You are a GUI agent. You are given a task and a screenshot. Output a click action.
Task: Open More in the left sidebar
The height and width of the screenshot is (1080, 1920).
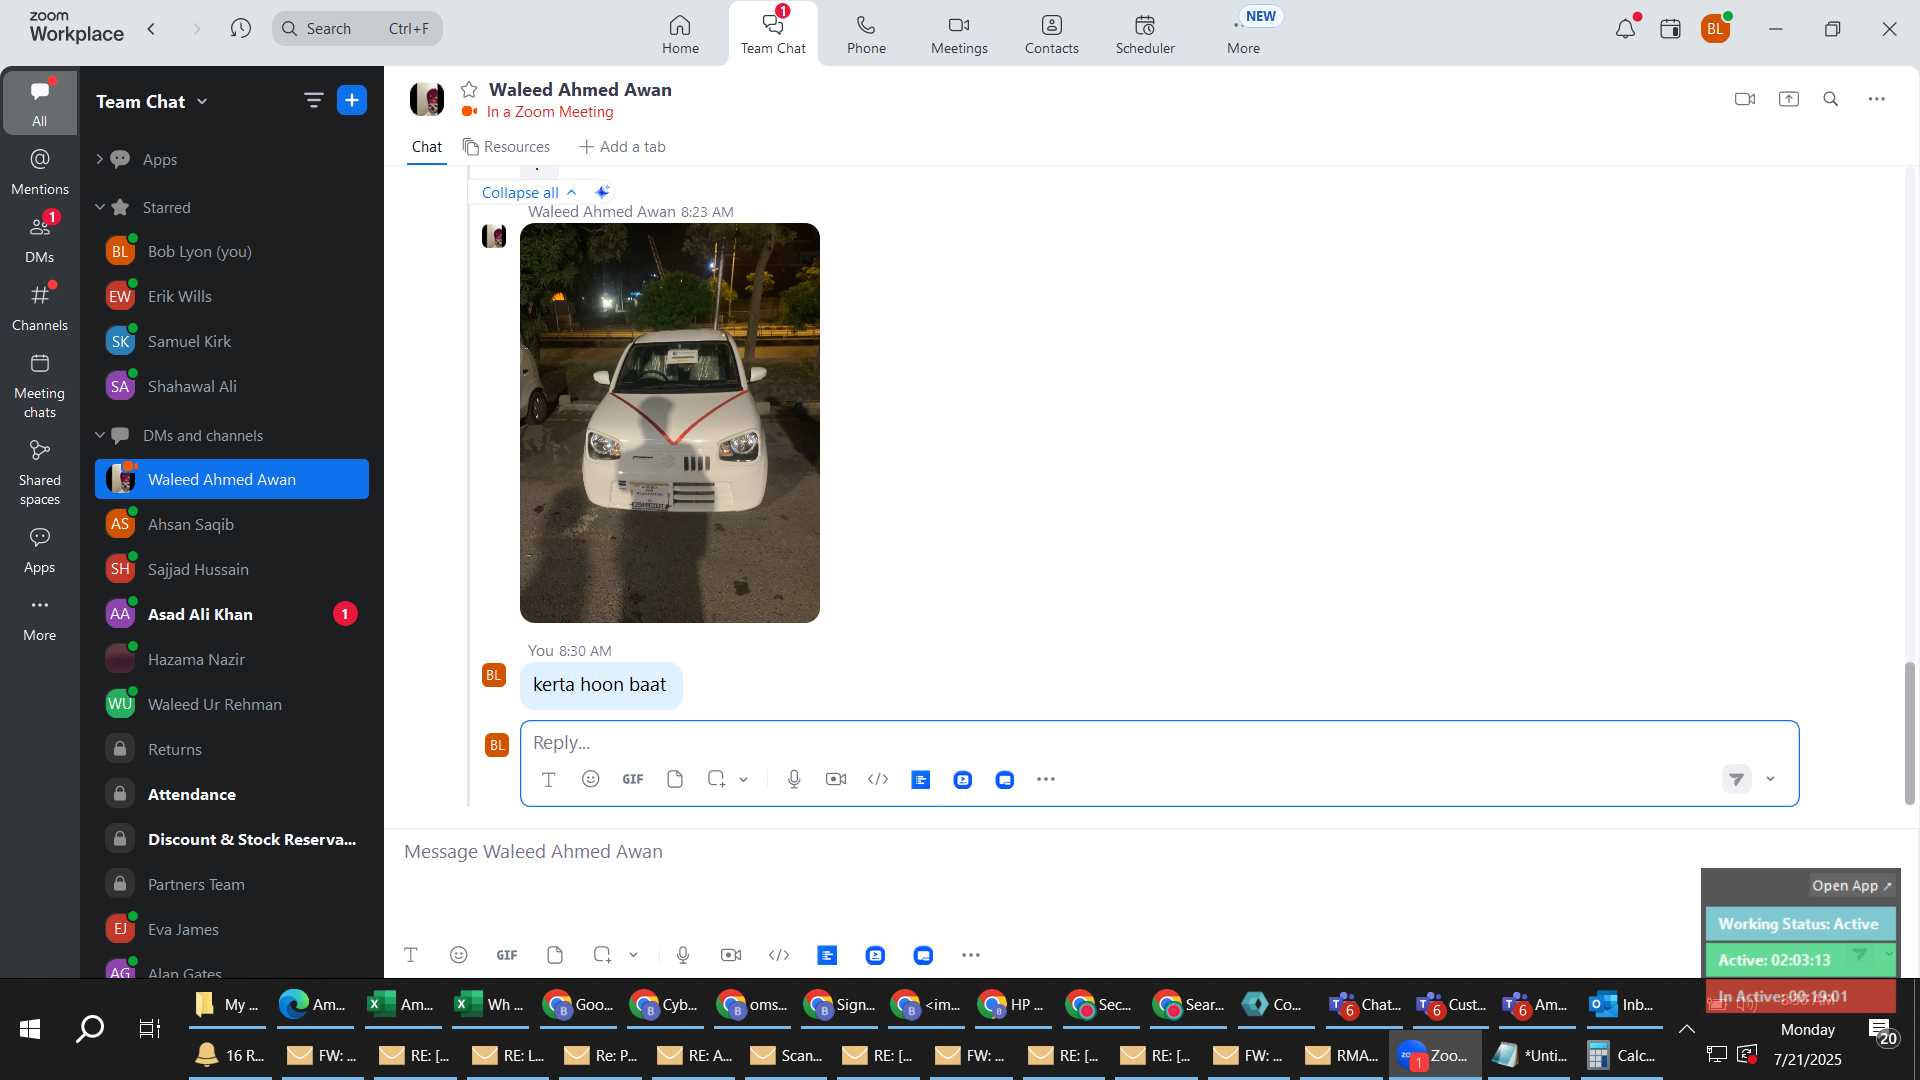(40, 618)
